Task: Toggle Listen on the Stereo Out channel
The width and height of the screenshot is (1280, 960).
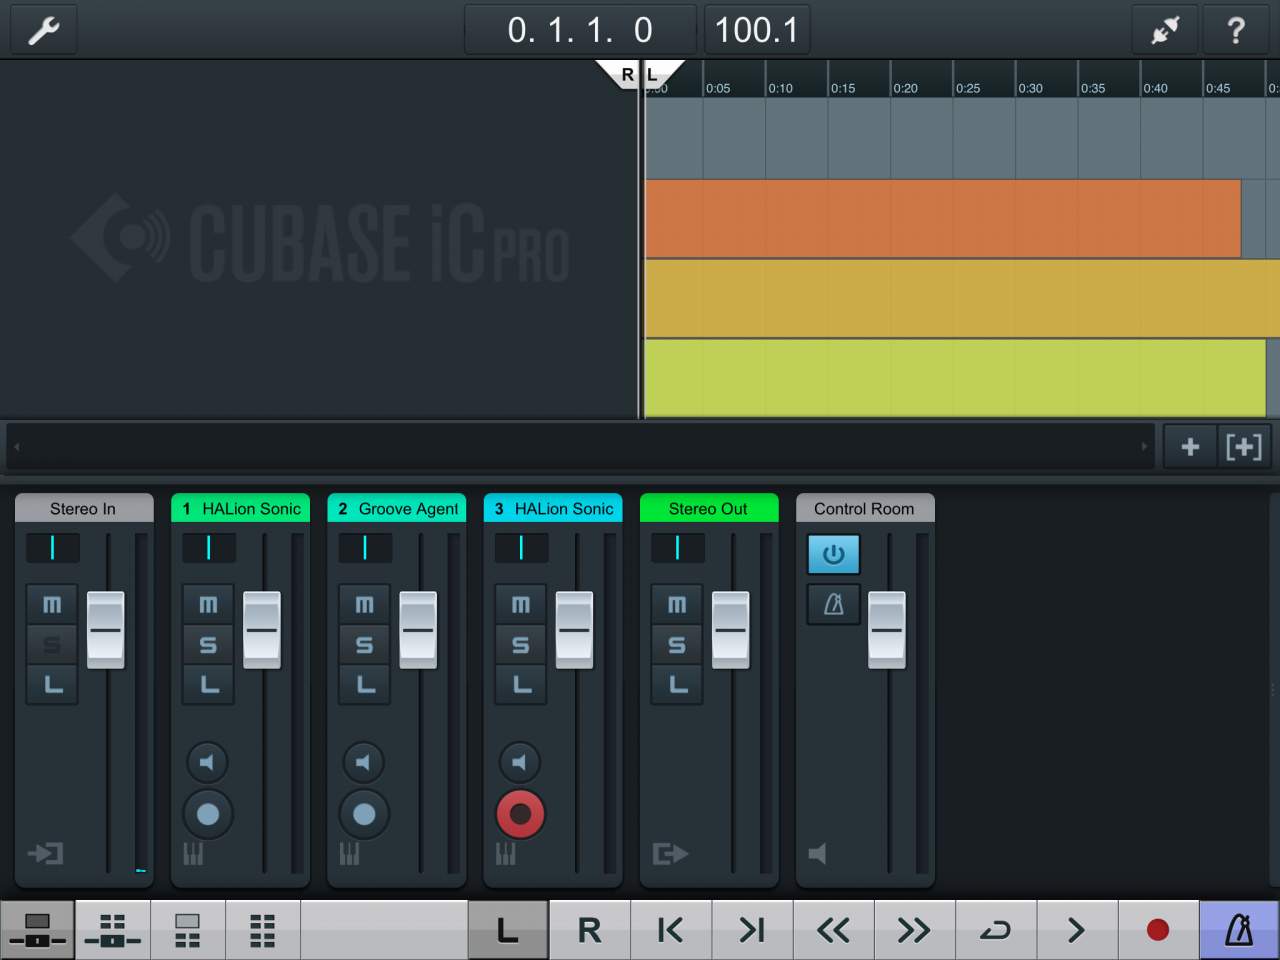Action: click(x=677, y=685)
